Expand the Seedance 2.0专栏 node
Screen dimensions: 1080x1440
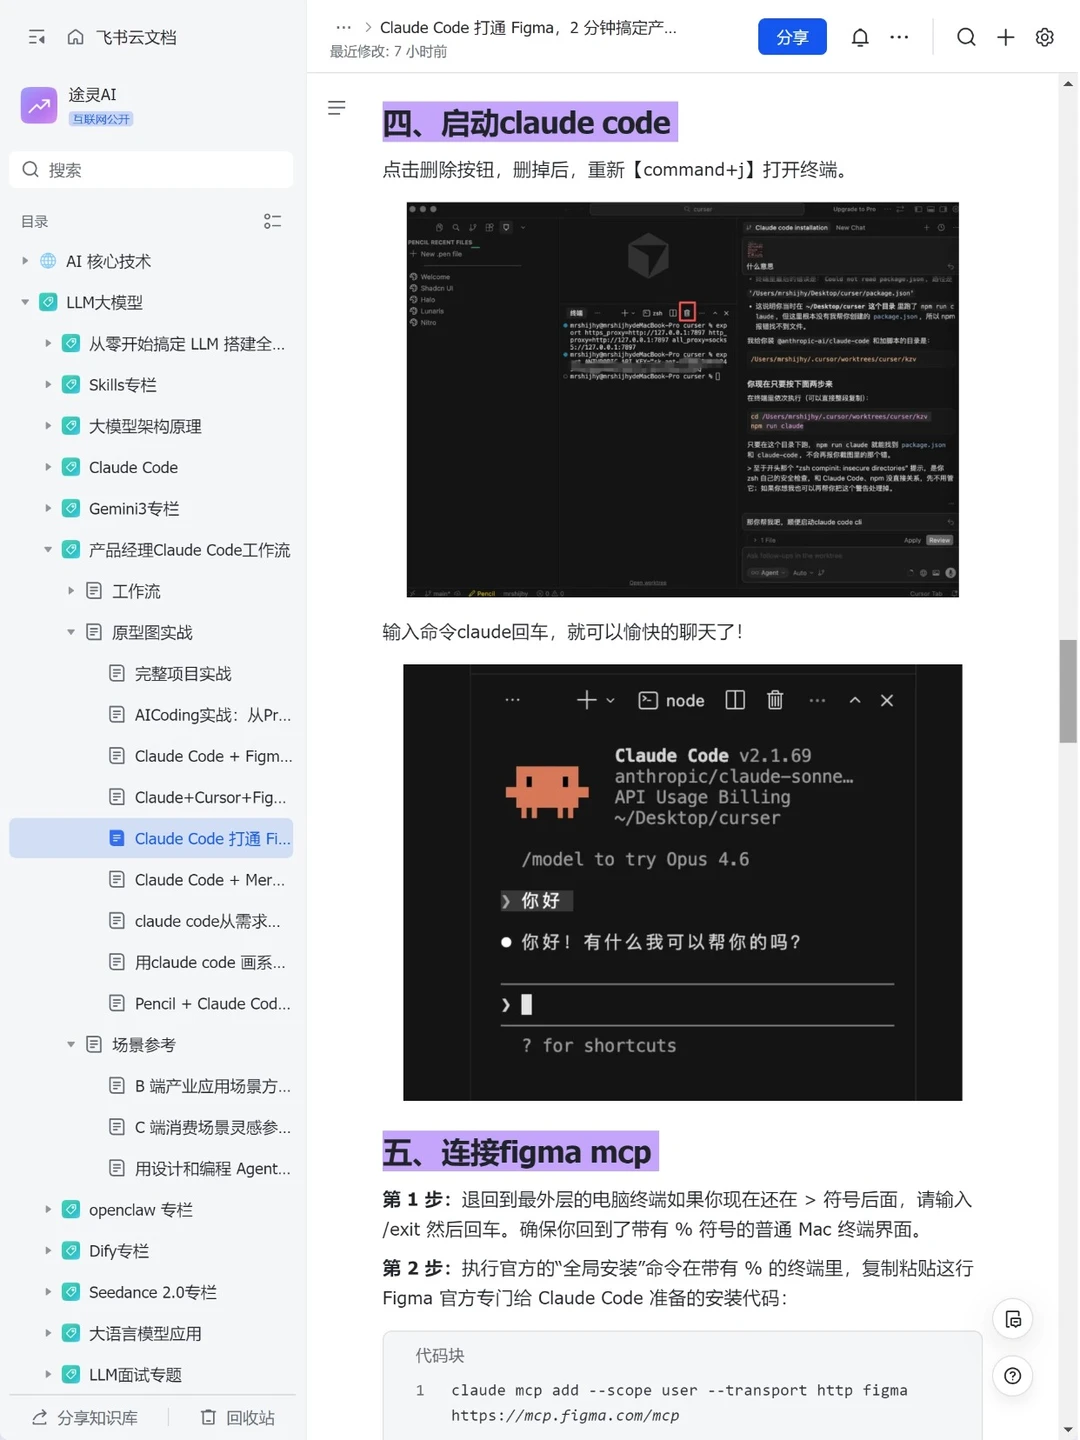[x=48, y=1292]
